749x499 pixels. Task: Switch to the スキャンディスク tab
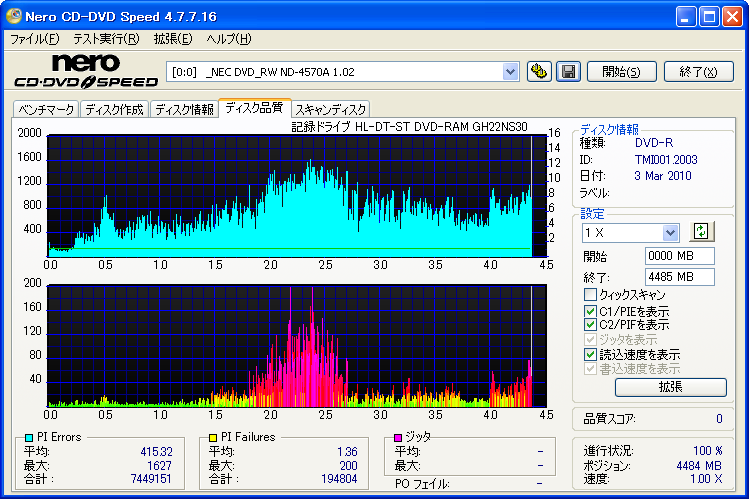(x=331, y=109)
